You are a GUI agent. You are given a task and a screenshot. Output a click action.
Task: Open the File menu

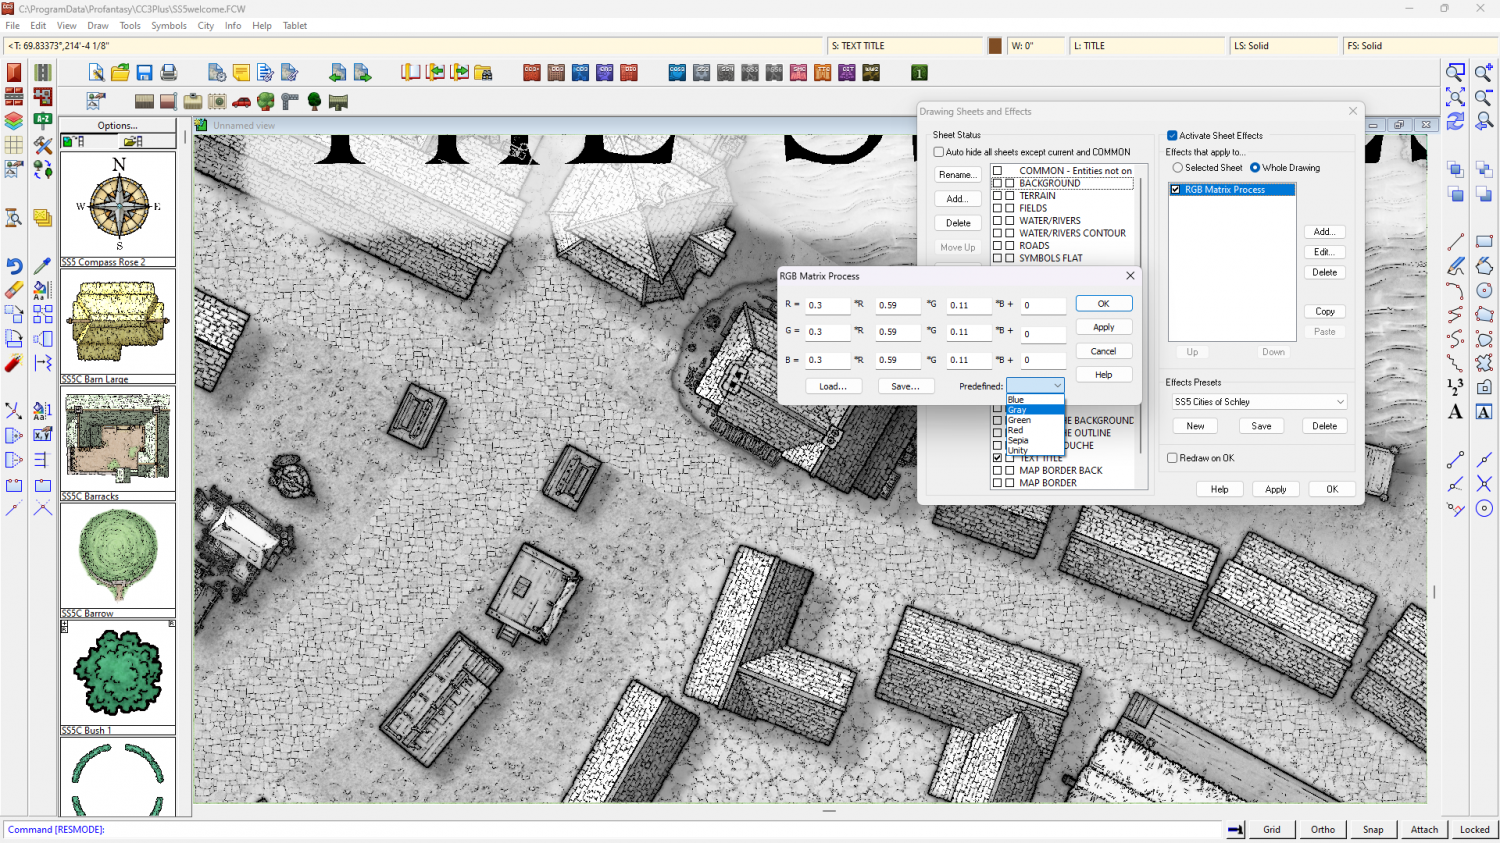(12, 26)
